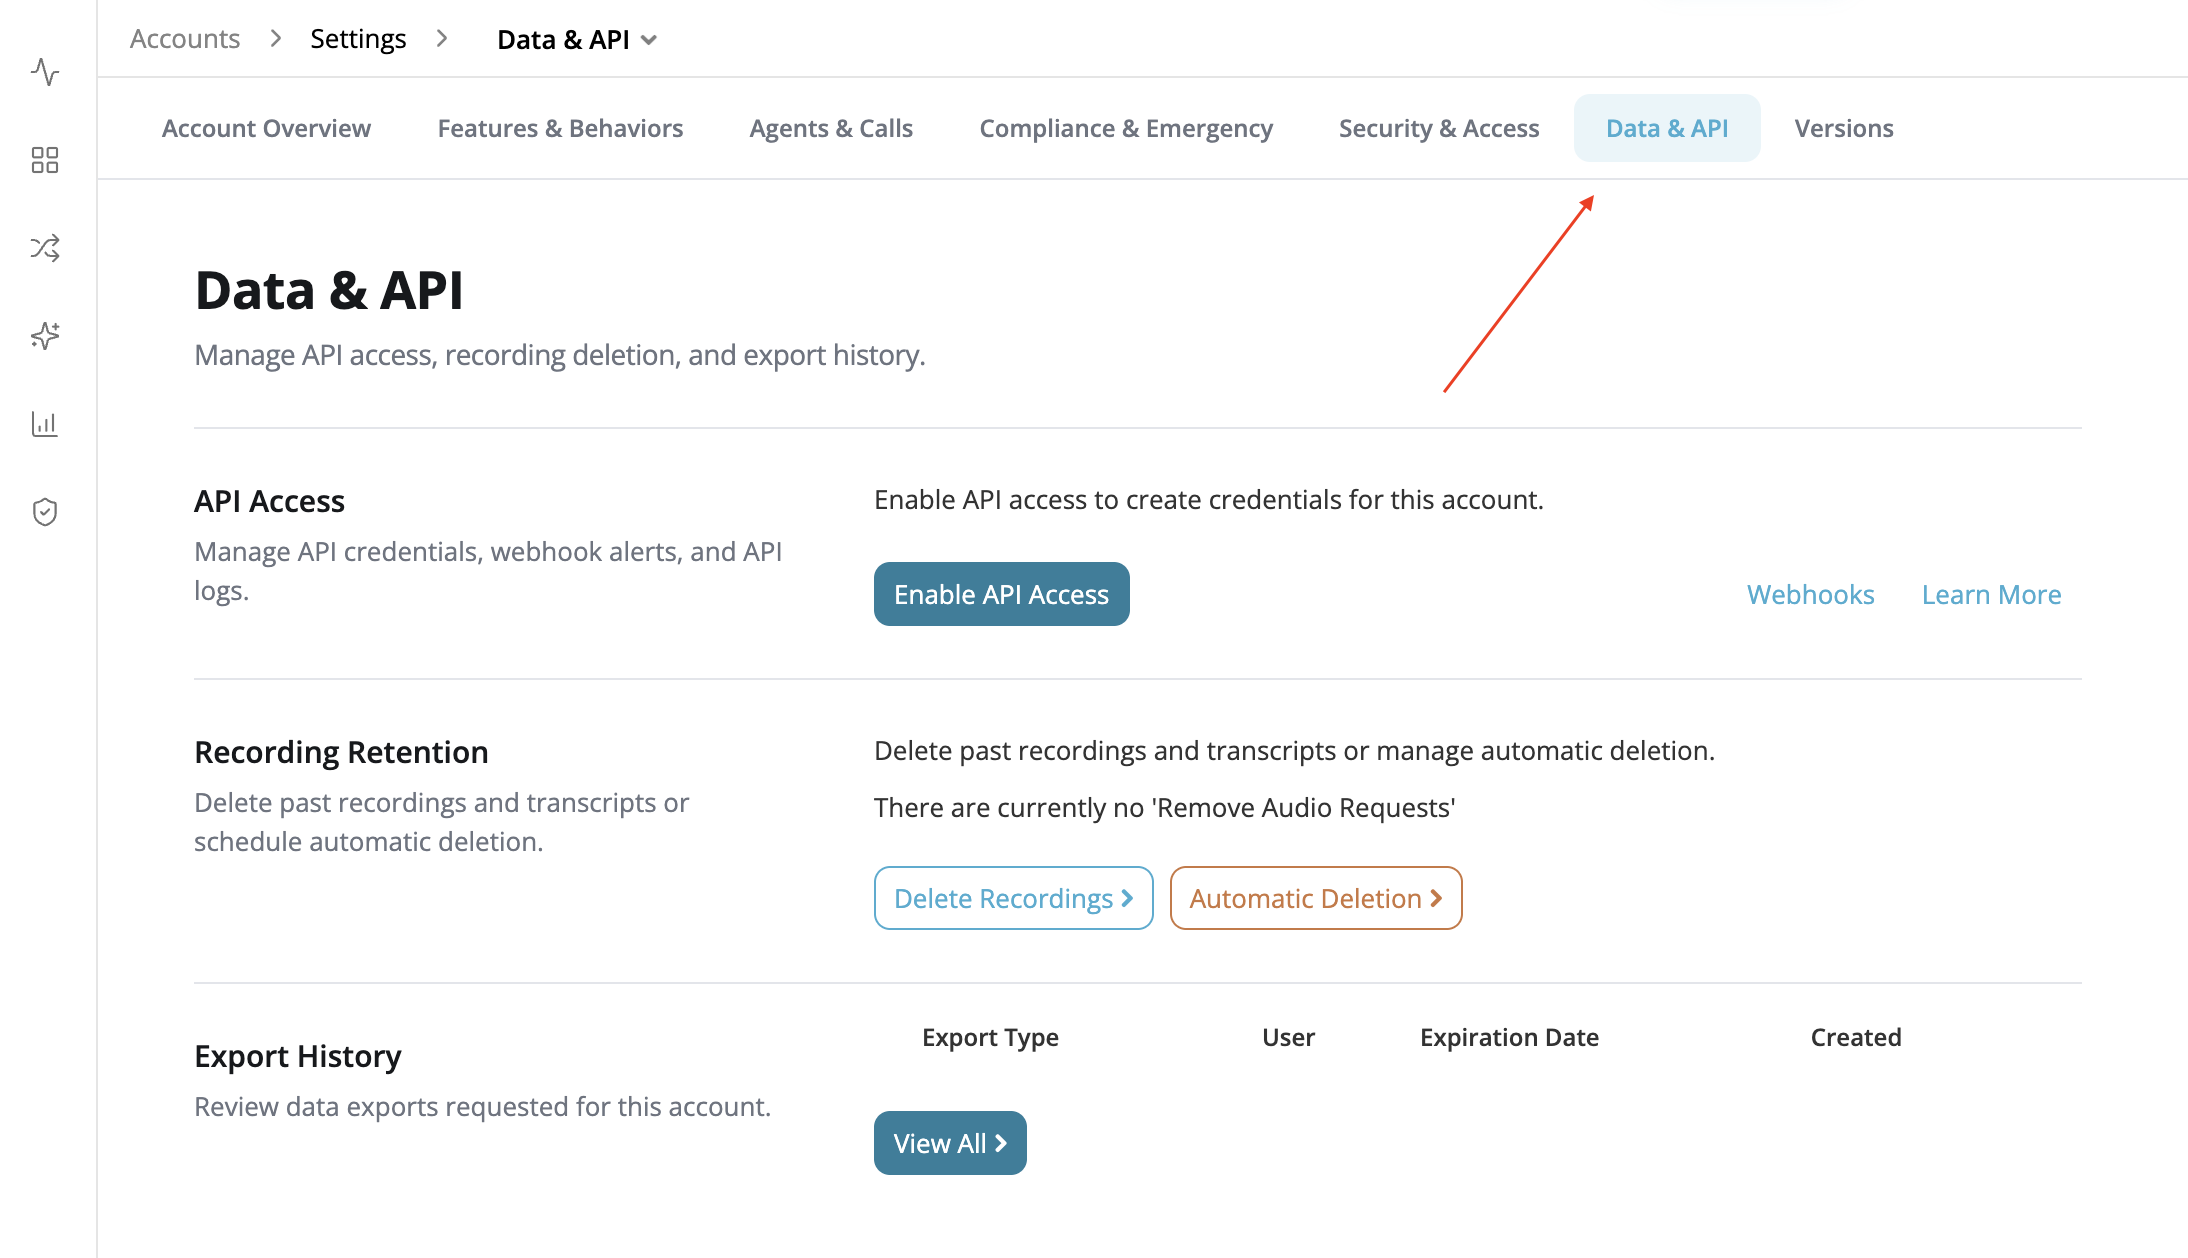Go to the Compliance & Emergency tab

tap(1126, 128)
